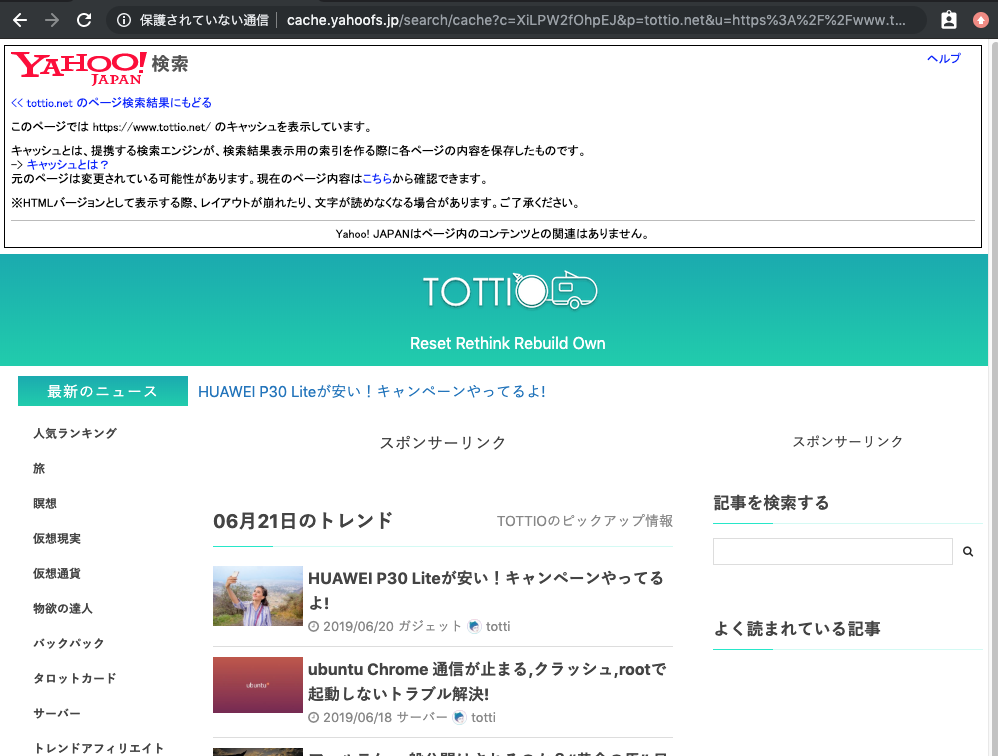Image resolution: width=998 pixels, height=756 pixels.
Task: Click the browser forward arrow
Action: pos(52,20)
